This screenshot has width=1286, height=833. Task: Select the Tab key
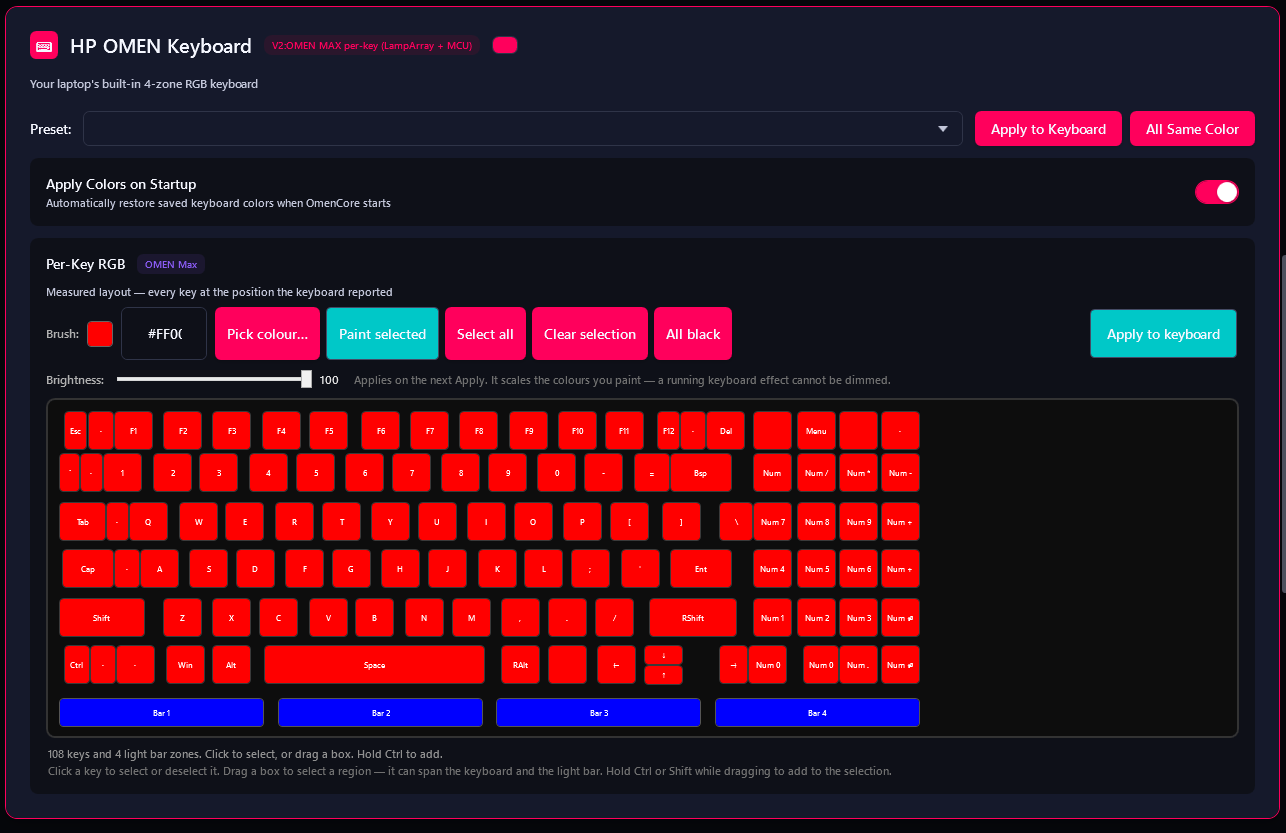pos(83,522)
